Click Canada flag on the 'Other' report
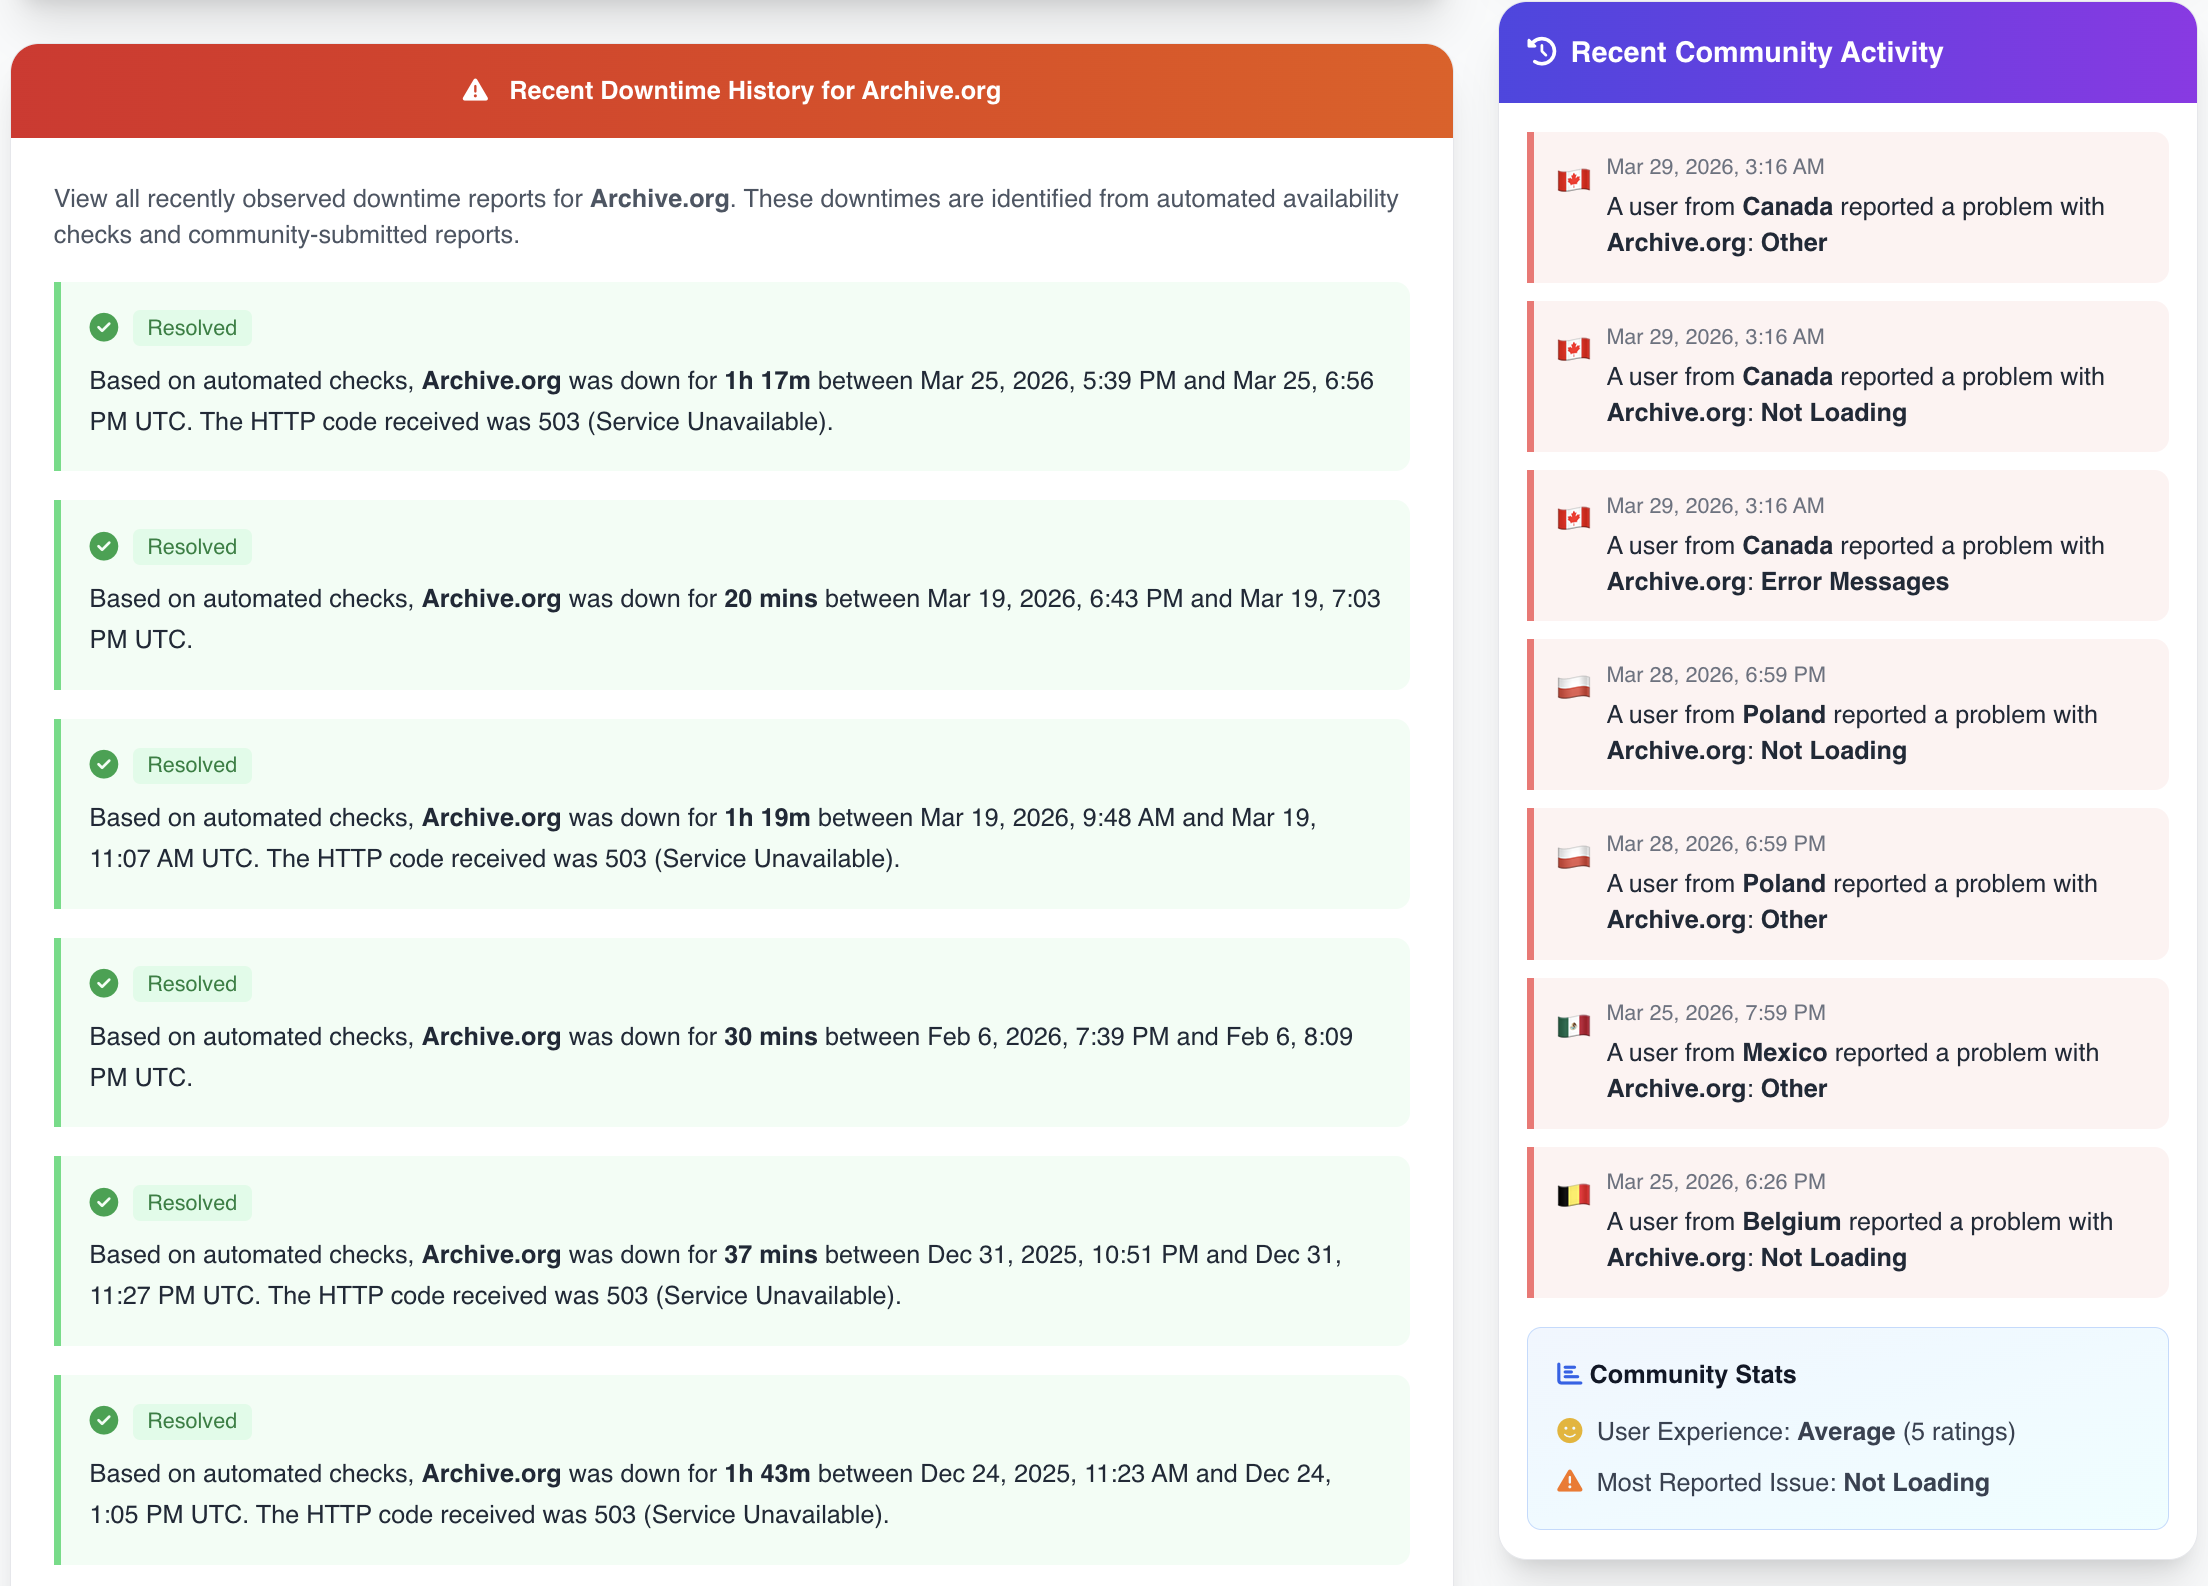The width and height of the screenshot is (2208, 1586). 1574,180
